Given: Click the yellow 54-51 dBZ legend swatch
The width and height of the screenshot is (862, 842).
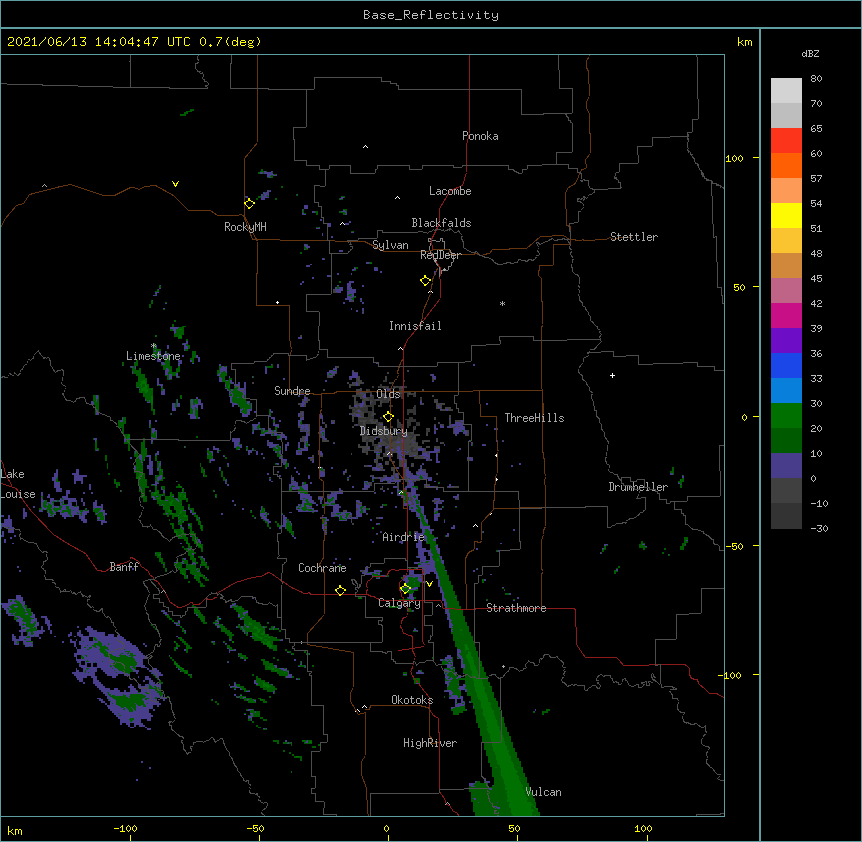Looking at the screenshot, I should [x=786, y=215].
